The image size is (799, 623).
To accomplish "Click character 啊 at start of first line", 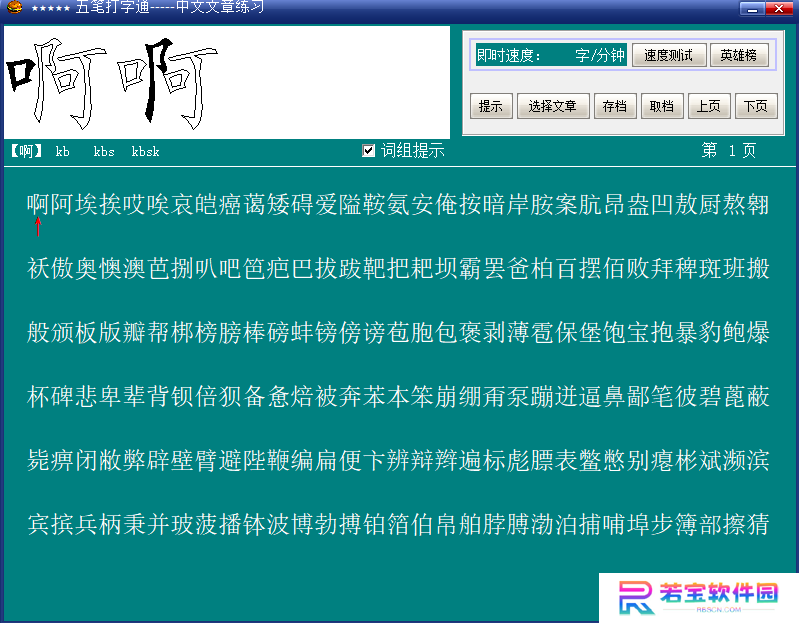I will tap(39, 204).
